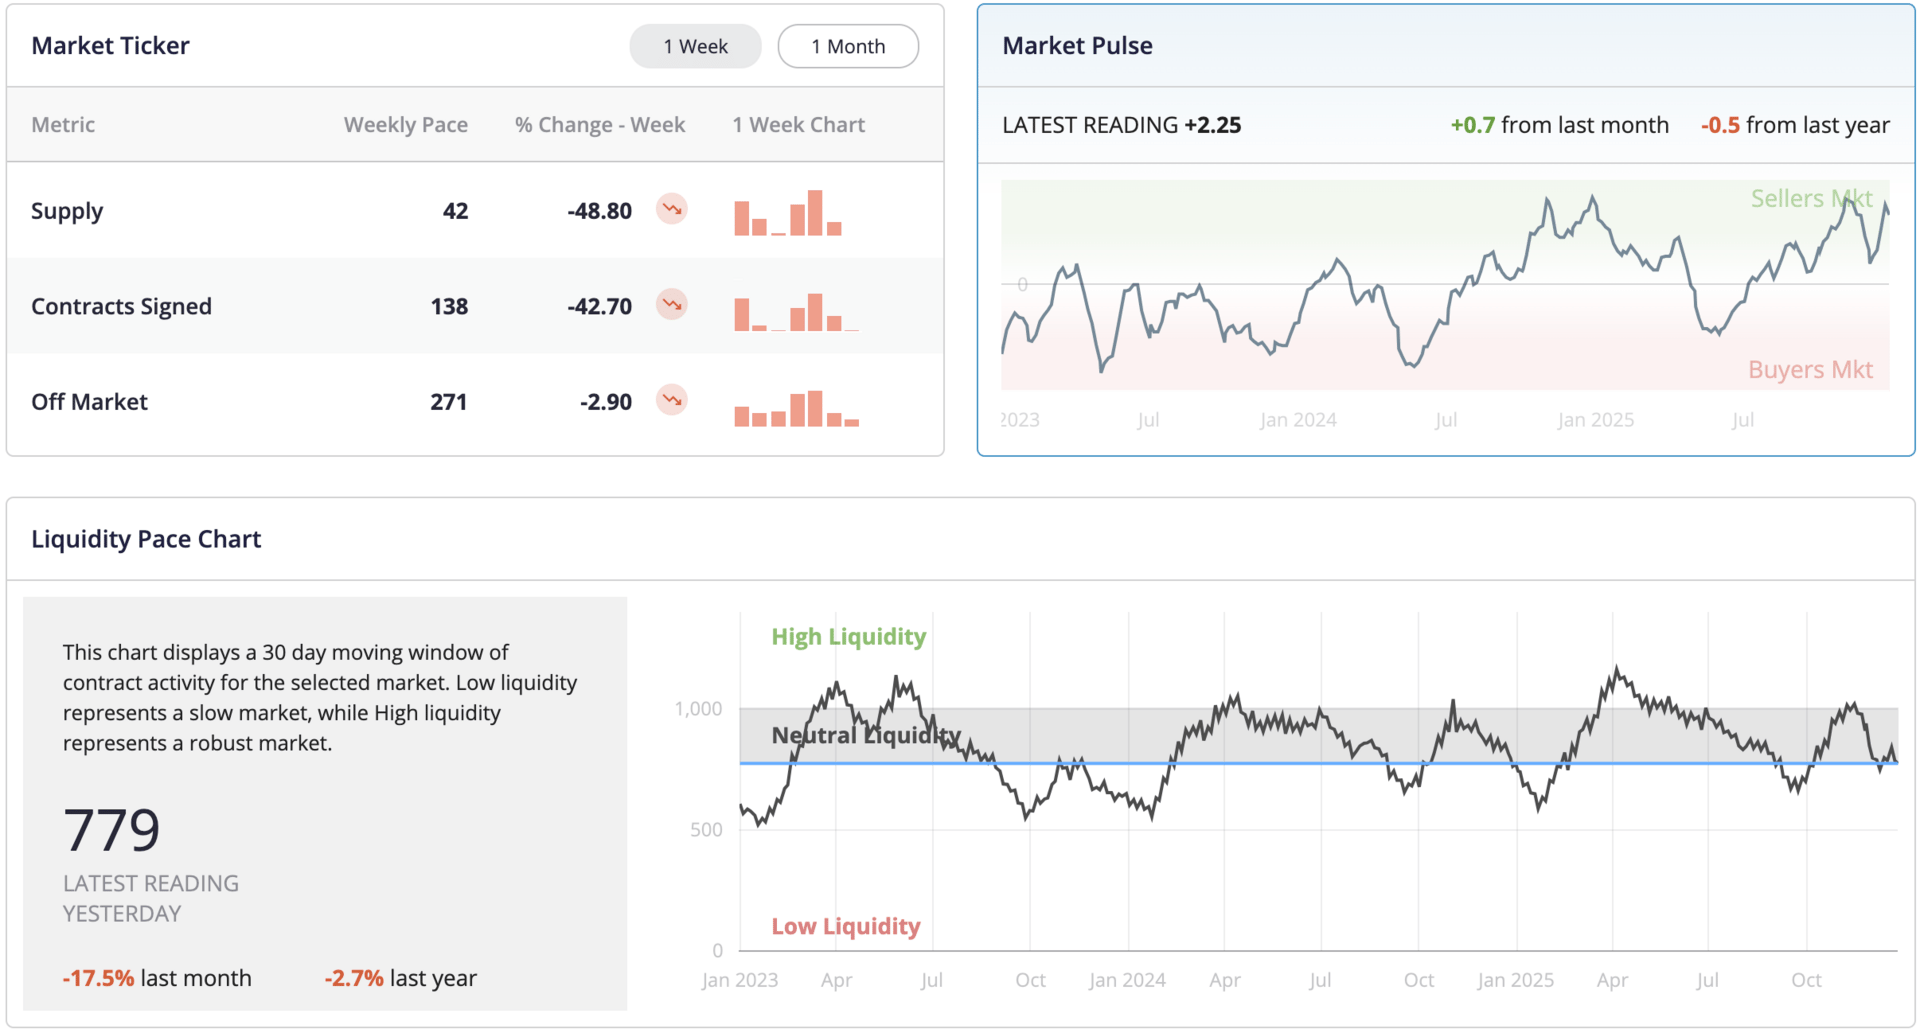Click the Contracts Signed downward trend icon
Screen dimensions: 1920x1033
pos(672,304)
